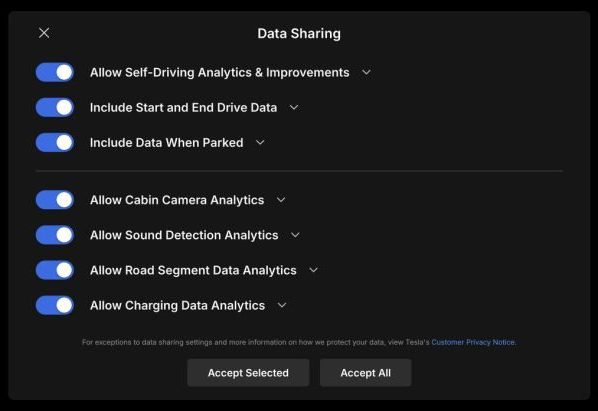Turn off Include Data When Parked switch
The height and width of the screenshot is (411, 598).
pyautogui.click(x=55, y=143)
